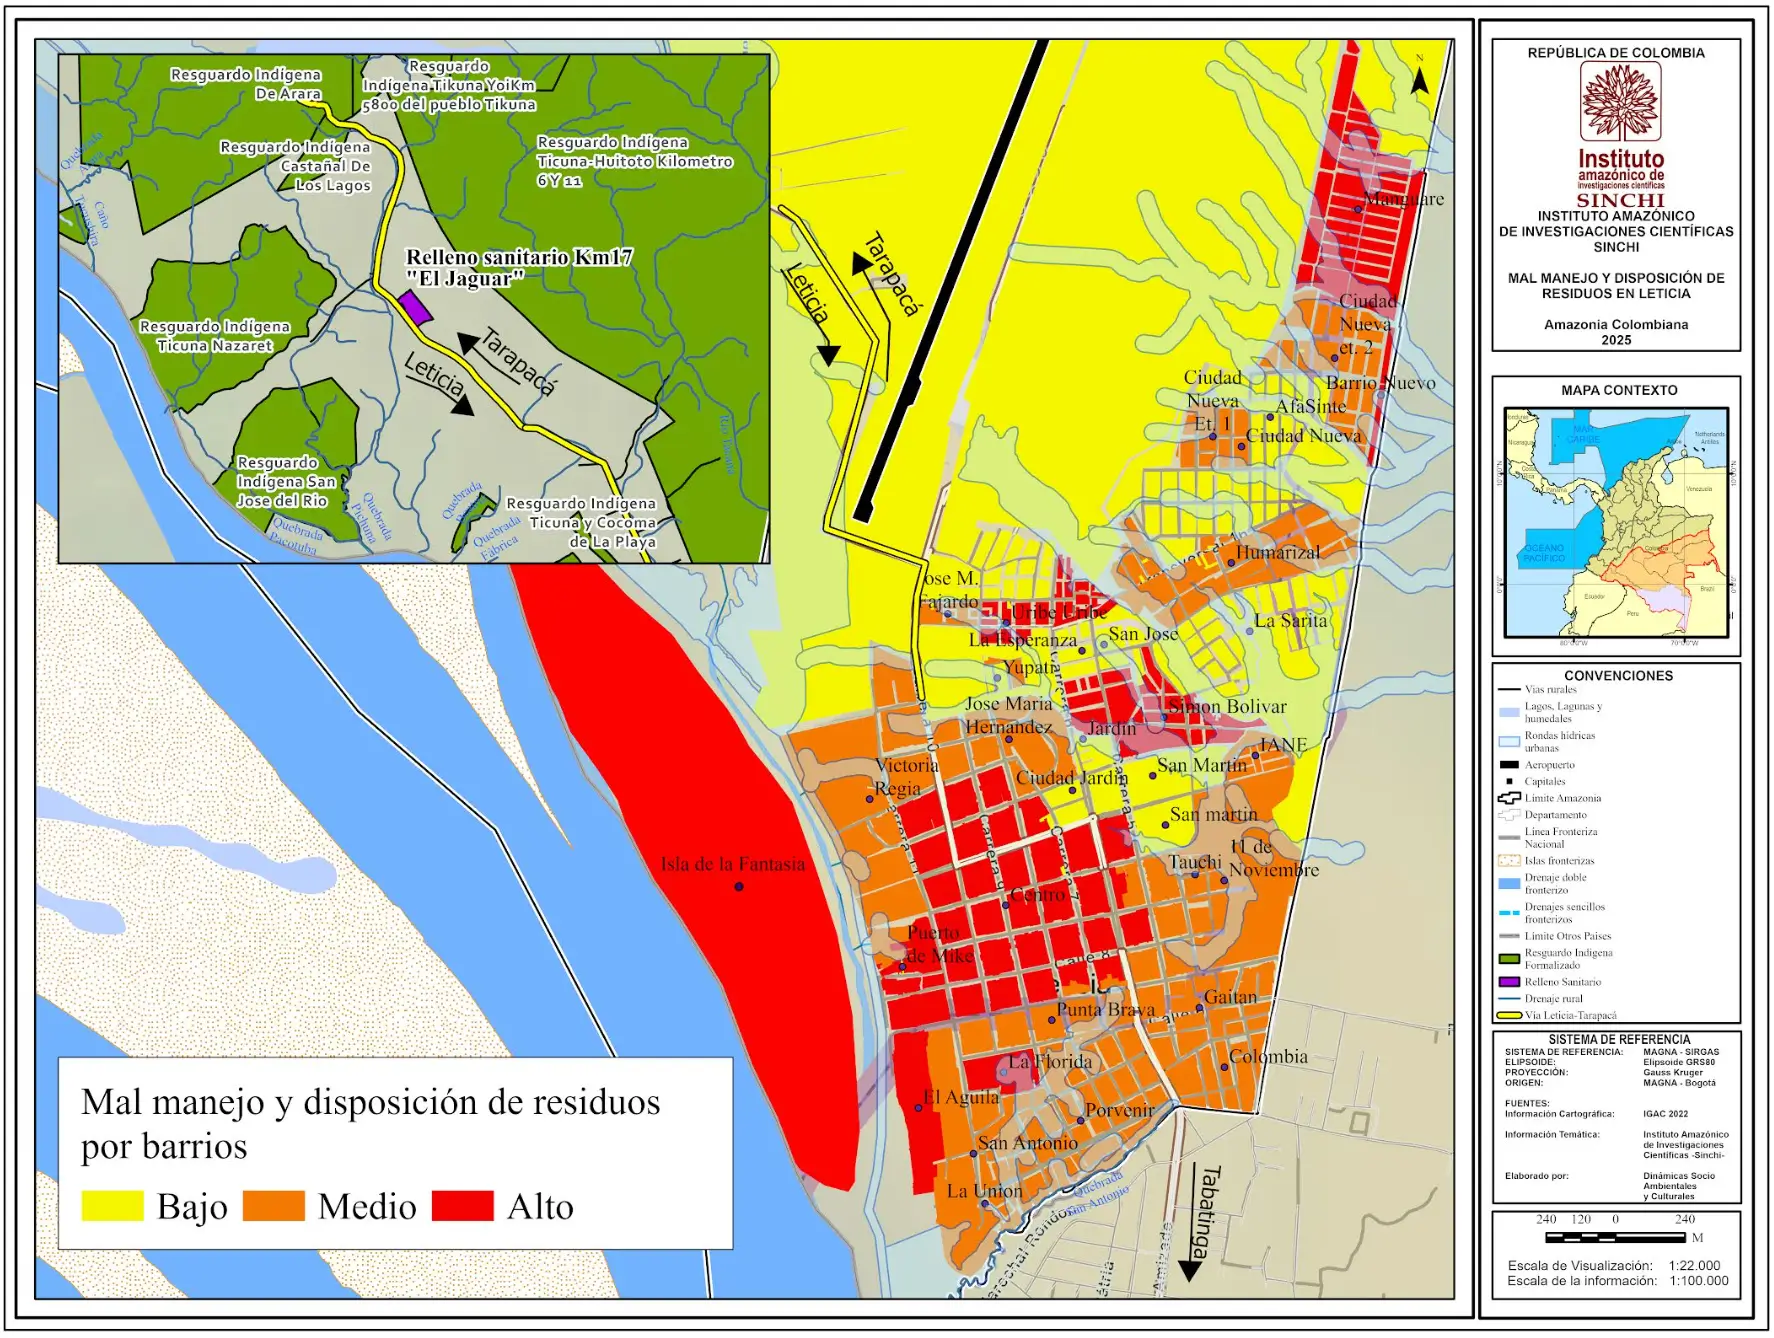The height and width of the screenshot is (1338, 1774).
Task: Click the Islas fronterizas dotted legend symbol
Action: coord(1508,861)
